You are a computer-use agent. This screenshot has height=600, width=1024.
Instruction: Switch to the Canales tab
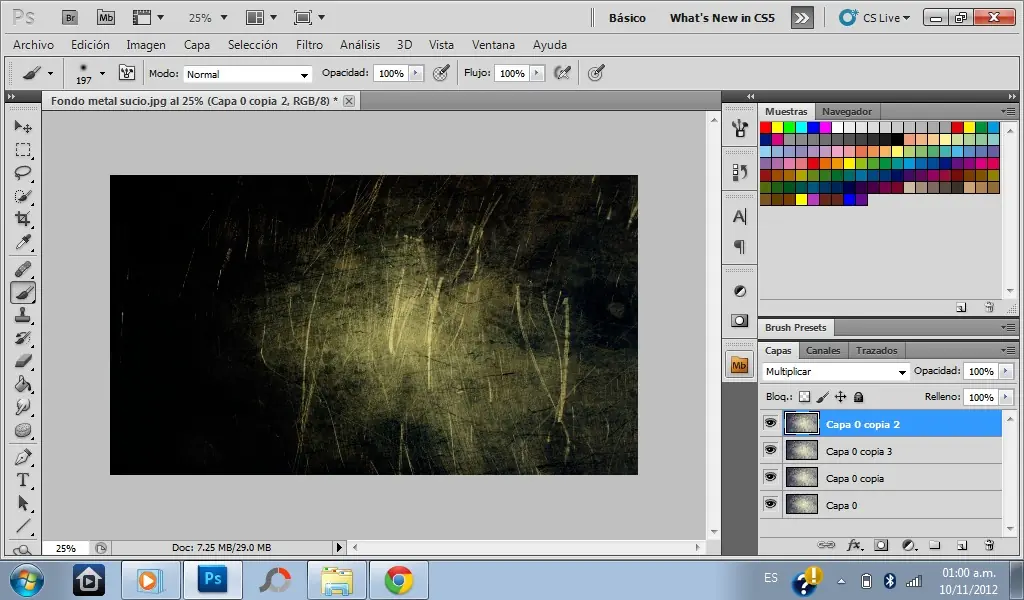pos(823,350)
